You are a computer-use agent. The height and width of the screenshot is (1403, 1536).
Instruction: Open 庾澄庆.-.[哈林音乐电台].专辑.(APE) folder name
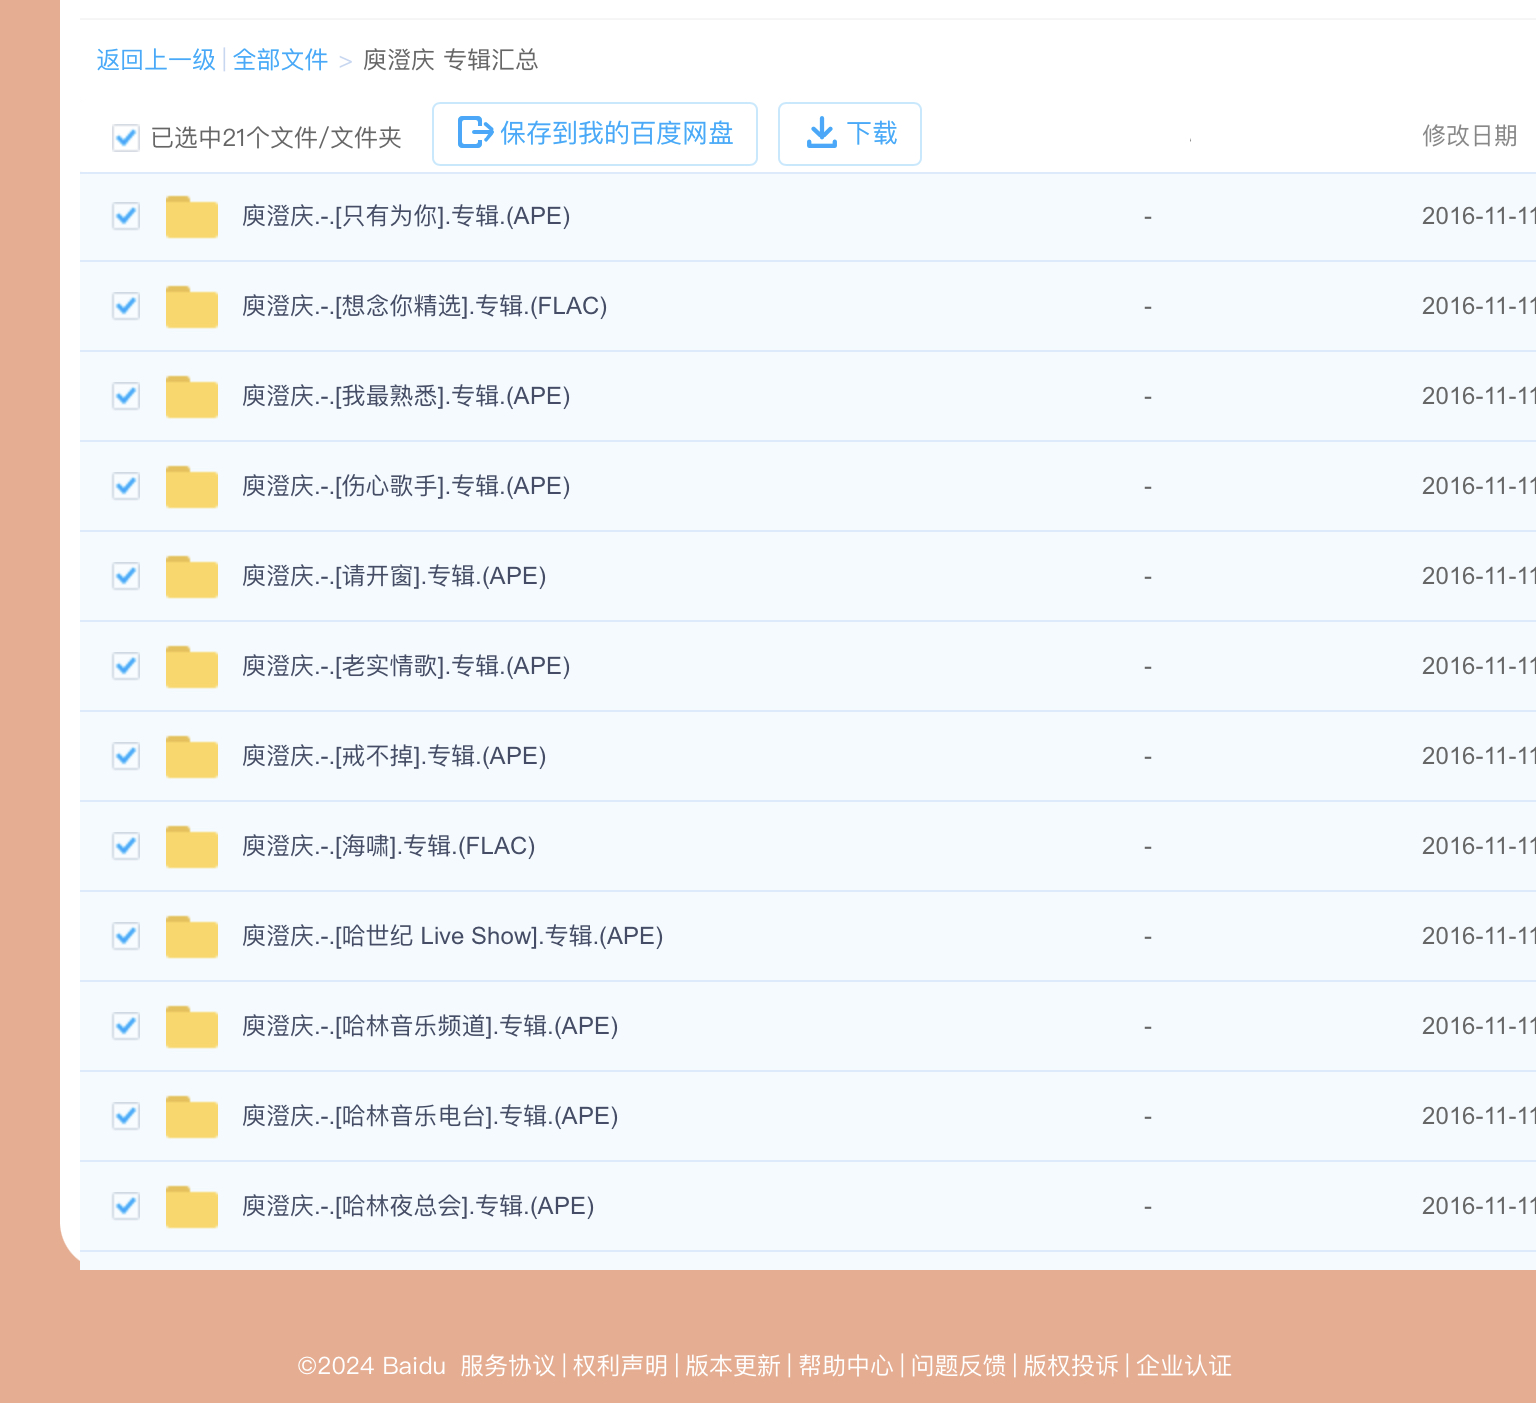pyautogui.click(x=430, y=1116)
